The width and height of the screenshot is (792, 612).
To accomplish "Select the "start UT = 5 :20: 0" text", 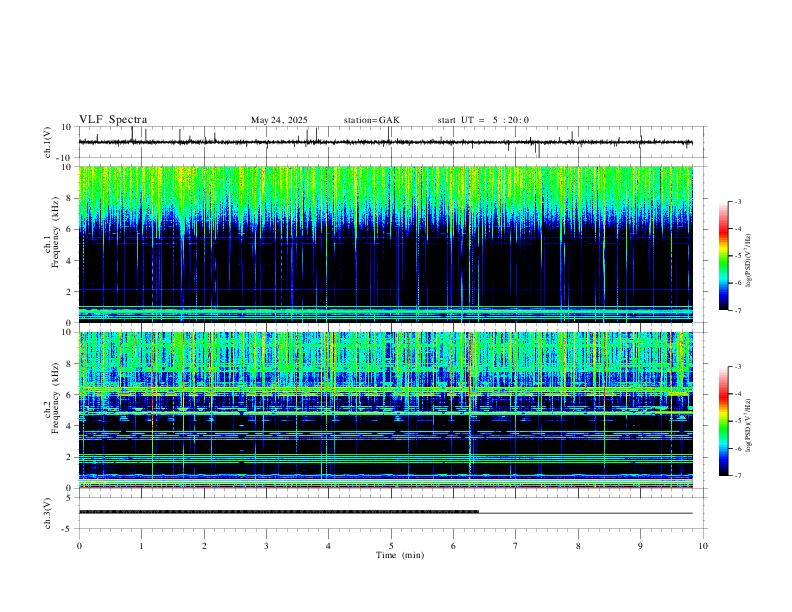I will coord(483,120).
